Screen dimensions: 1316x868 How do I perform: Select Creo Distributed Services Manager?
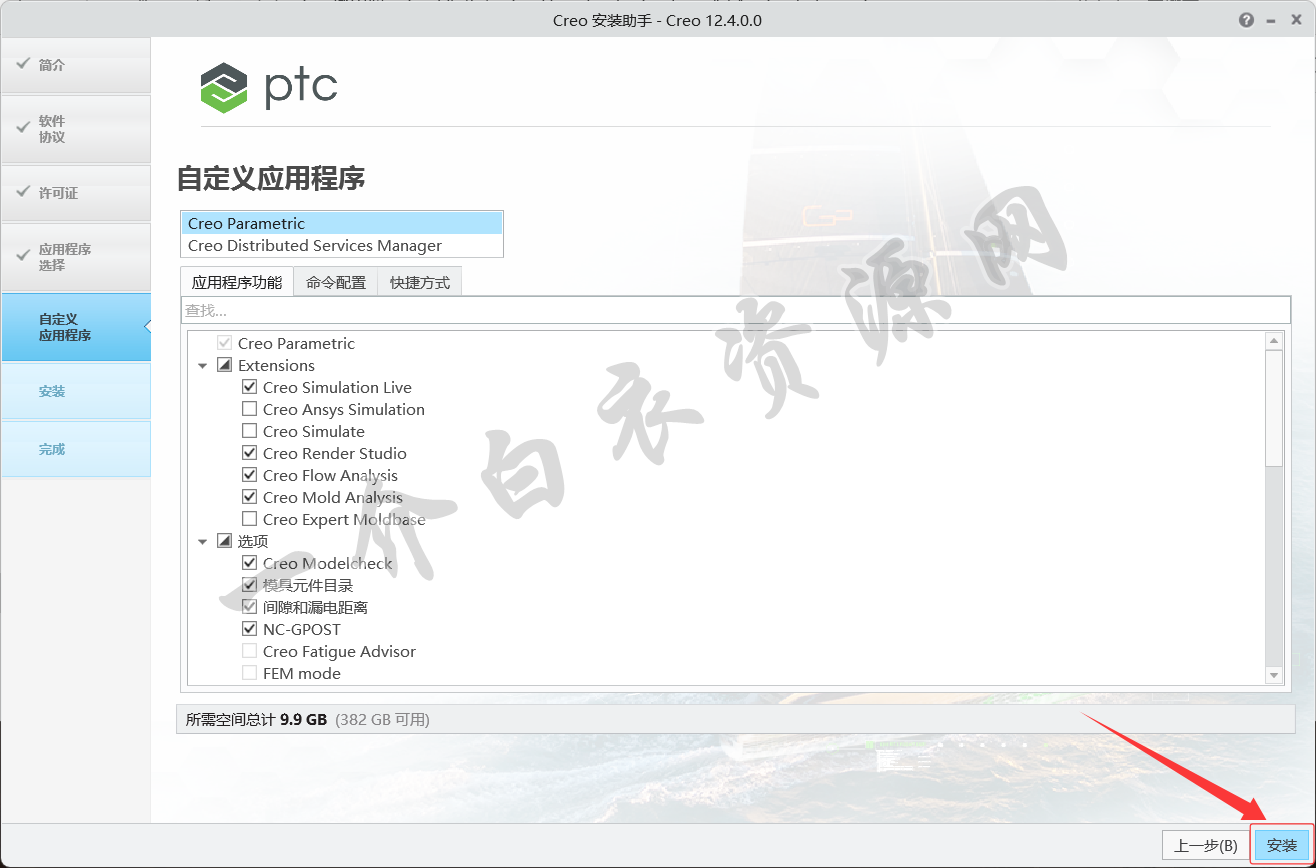342,245
